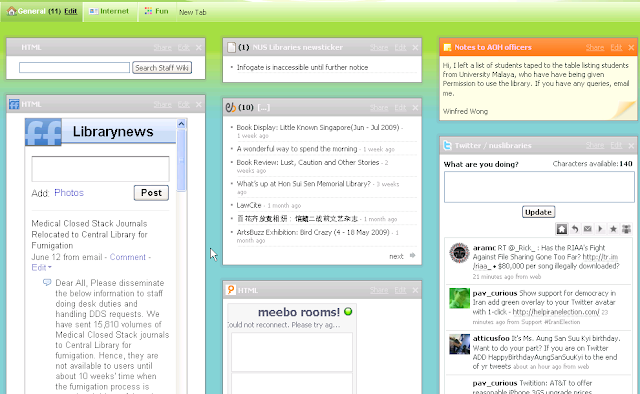Switch to the Fun tab
This screenshot has width=640, height=394.
[156, 11]
